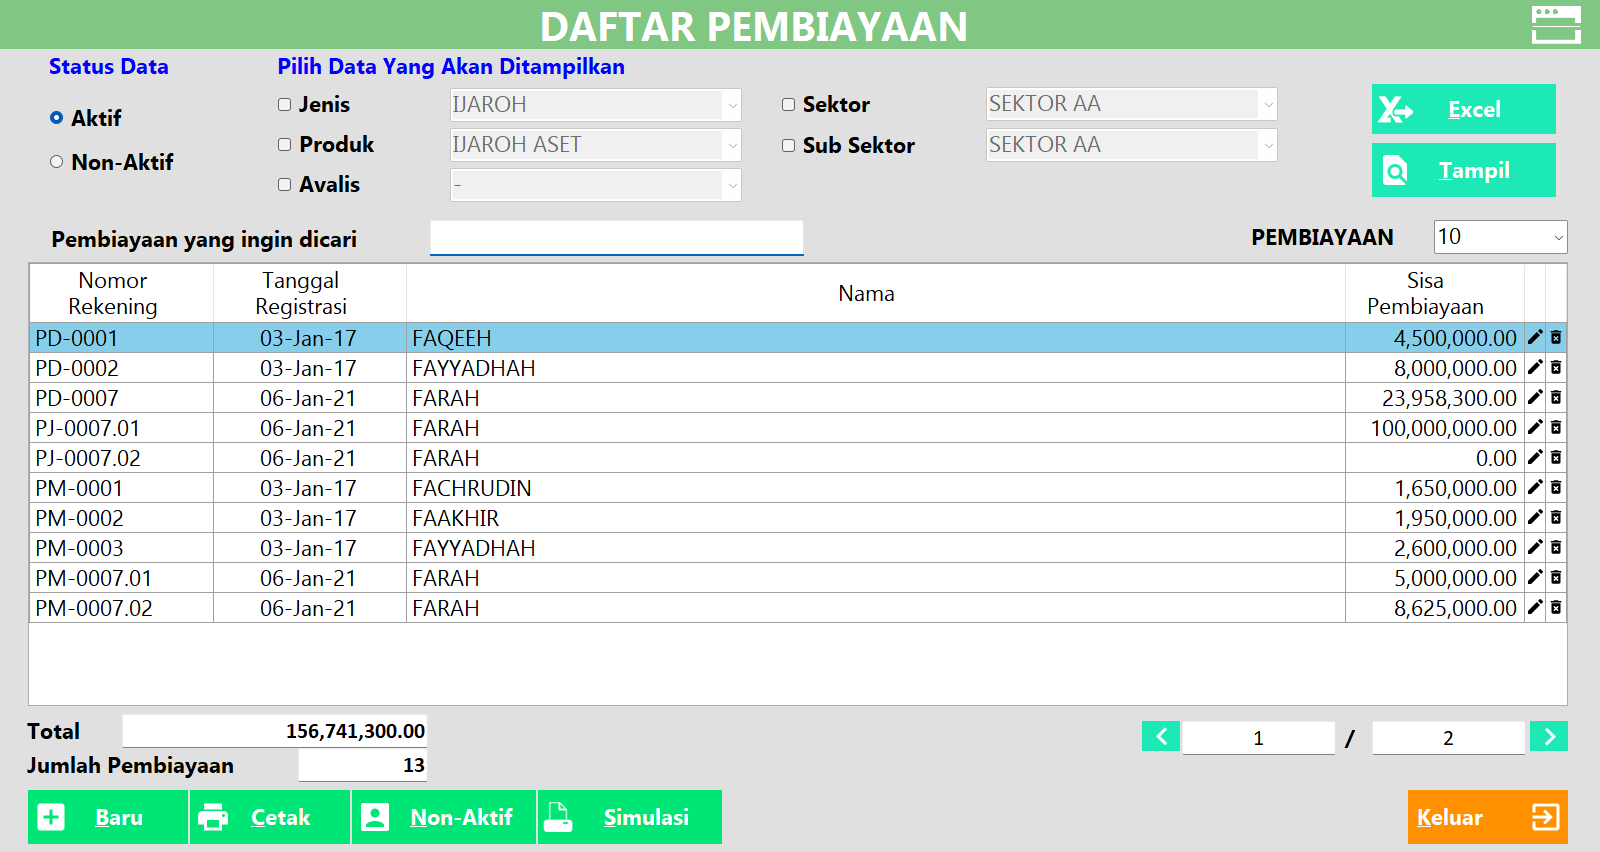Click the window icon in the title bar
Screen dimensions: 1600x852
[1556, 25]
